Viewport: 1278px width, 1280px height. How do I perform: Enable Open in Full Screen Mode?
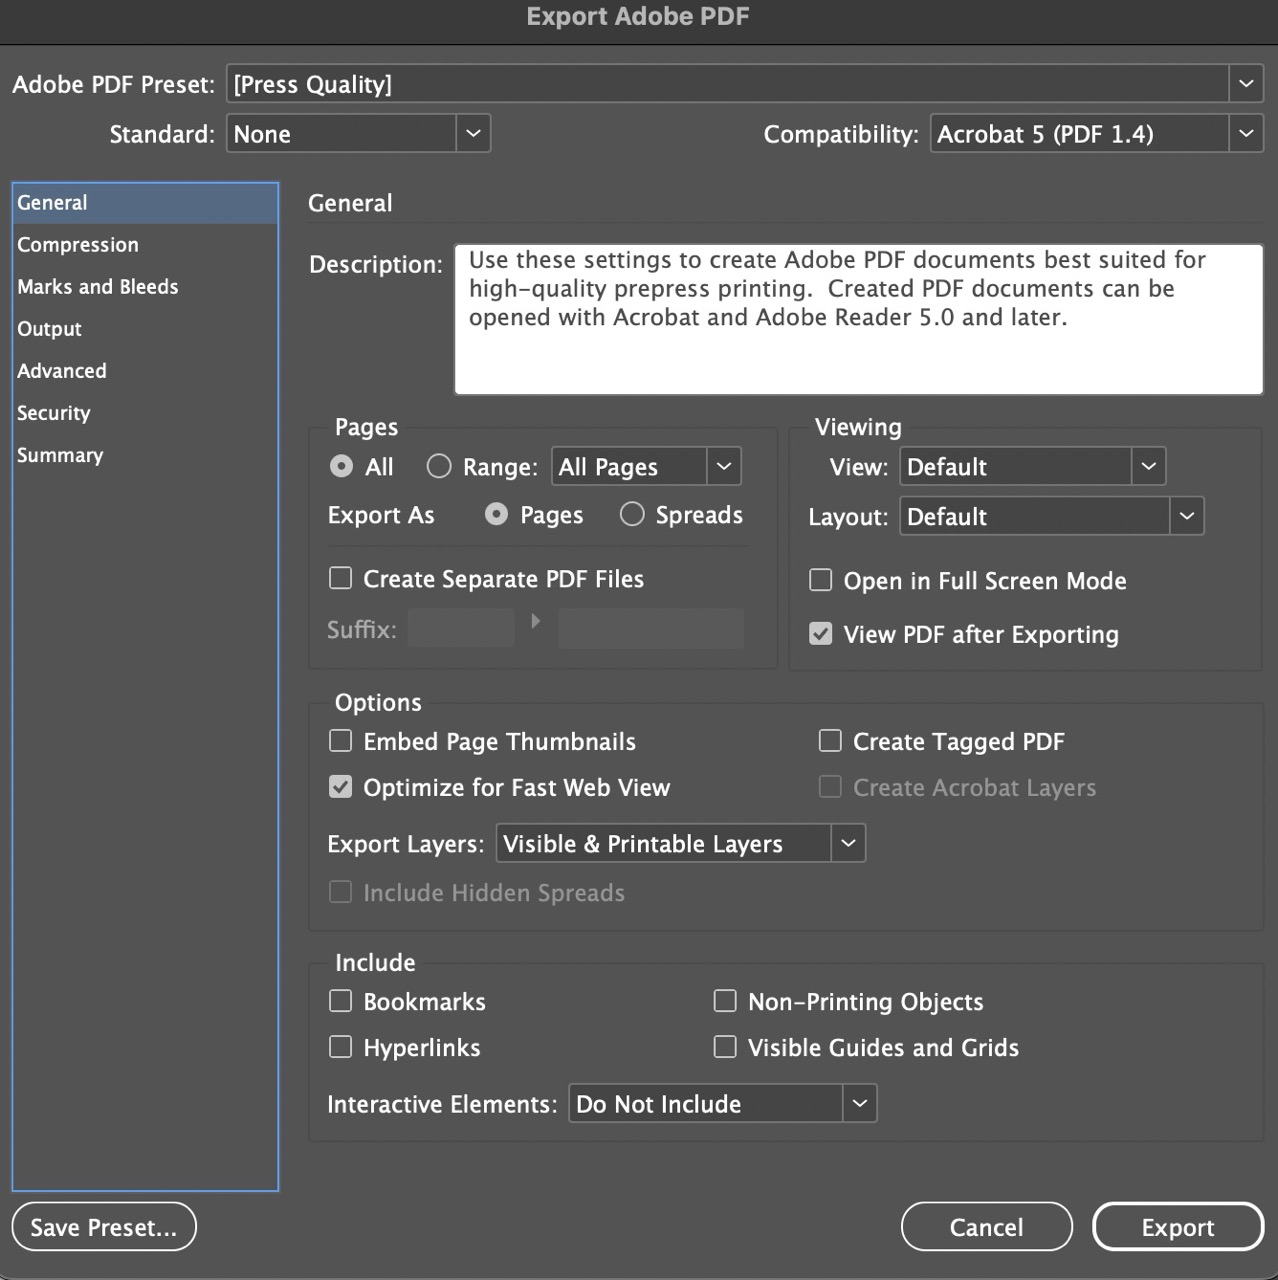tap(820, 580)
